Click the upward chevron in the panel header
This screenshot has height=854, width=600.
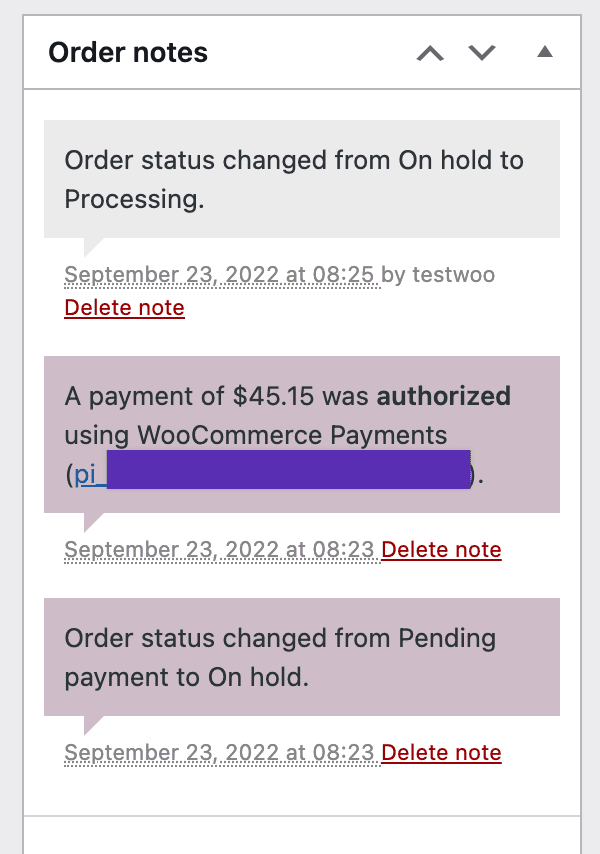[430, 55]
